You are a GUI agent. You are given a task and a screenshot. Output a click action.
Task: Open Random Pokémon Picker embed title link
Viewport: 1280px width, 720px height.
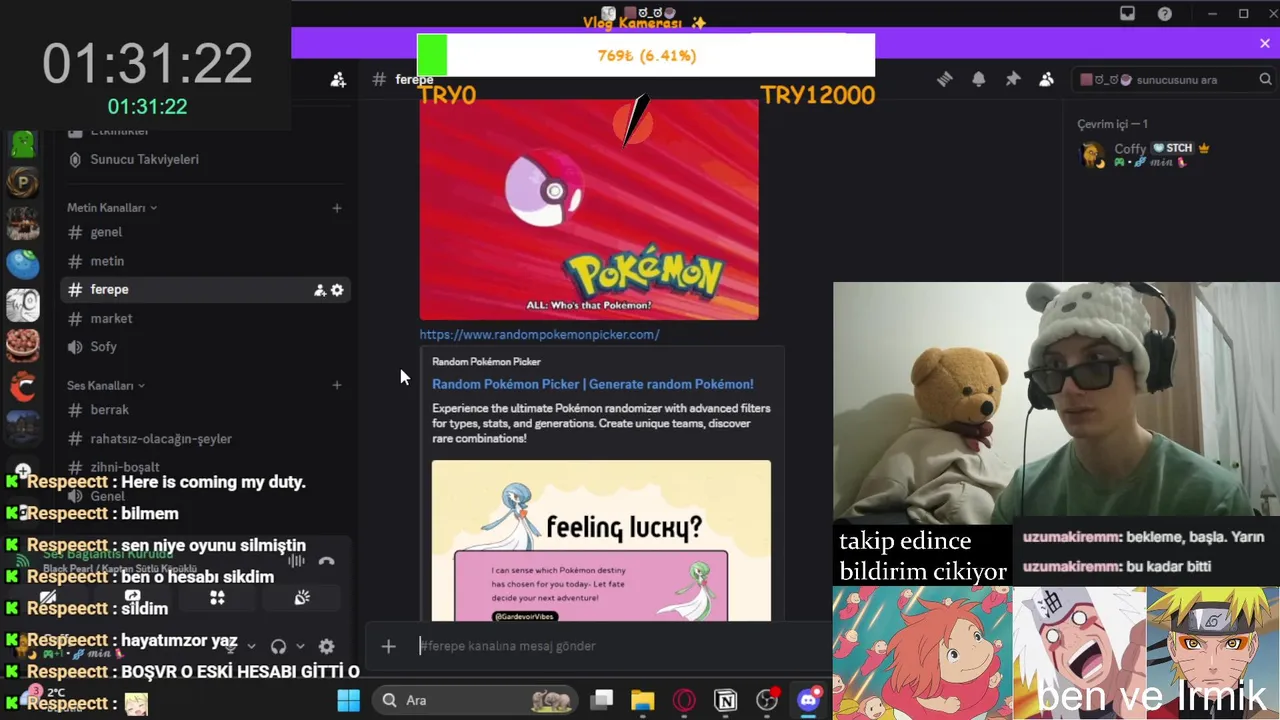592,384
